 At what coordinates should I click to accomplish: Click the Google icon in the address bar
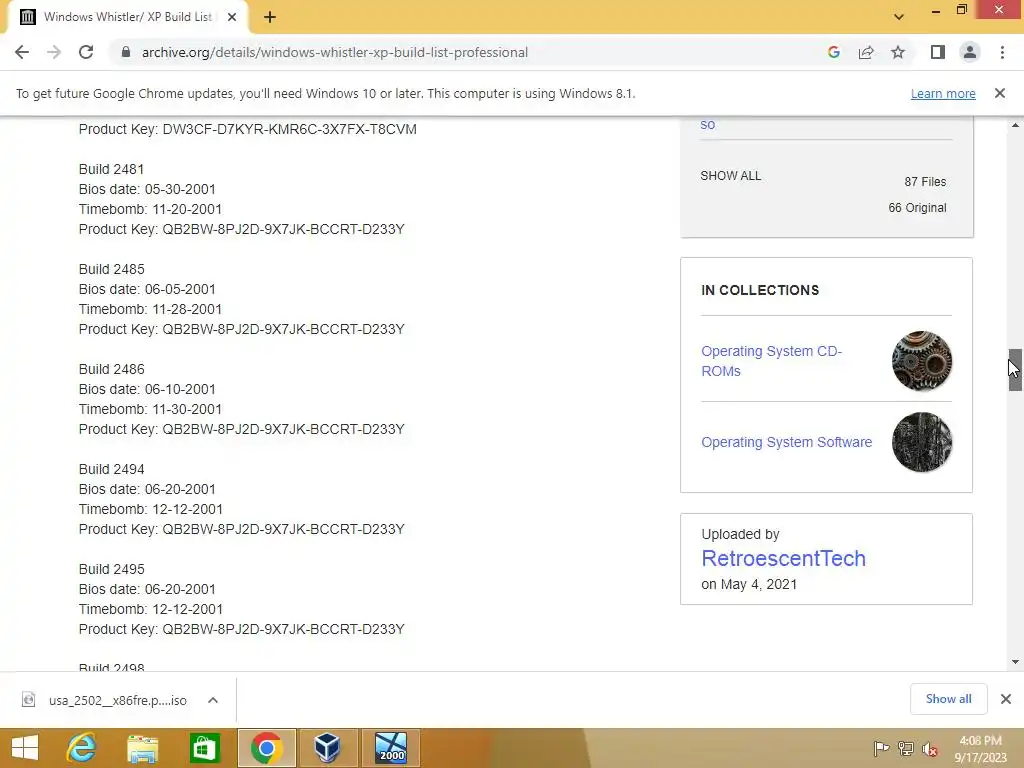click(x=833, y=52)
